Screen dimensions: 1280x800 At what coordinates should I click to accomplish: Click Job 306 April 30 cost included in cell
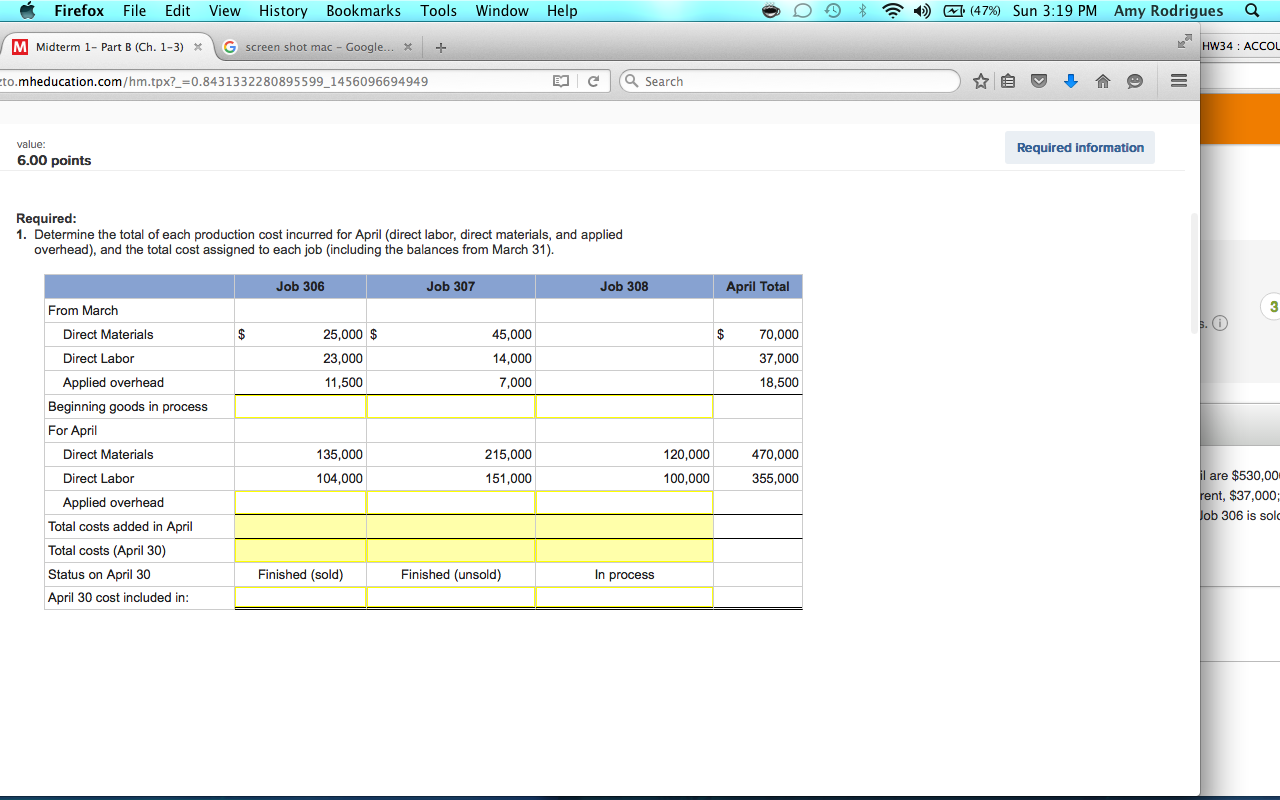tap(301, 597)
